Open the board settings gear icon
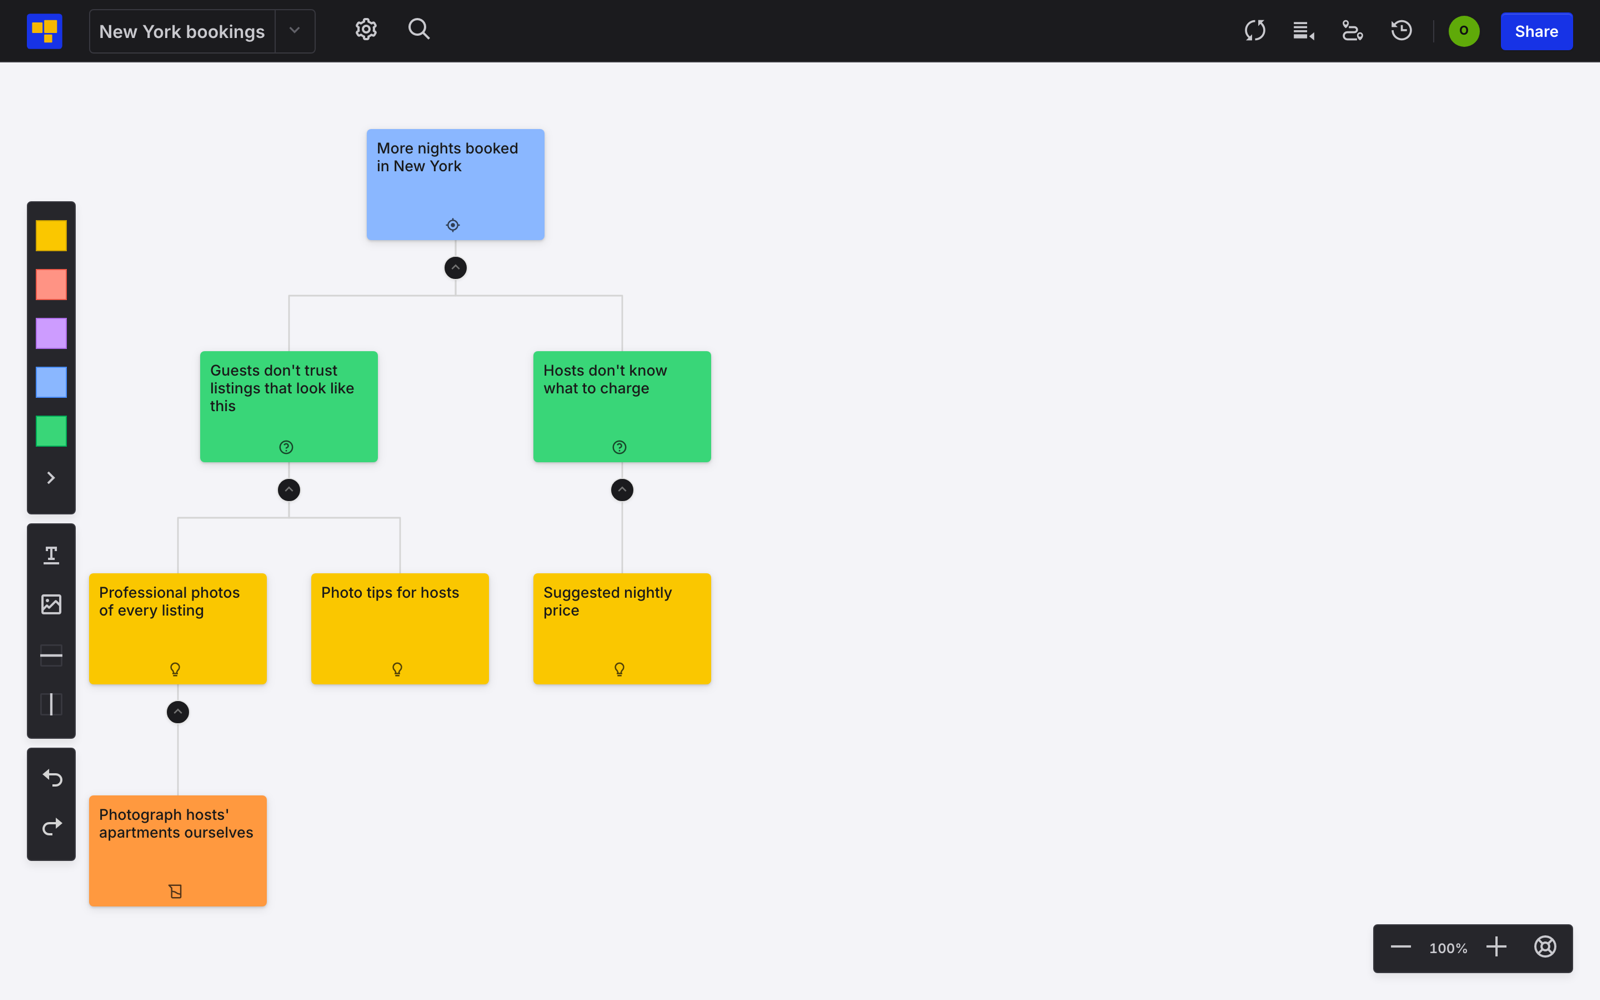Image resolution: width=1600 pixels, height=1000 pixels. click(x=366, y=30)
